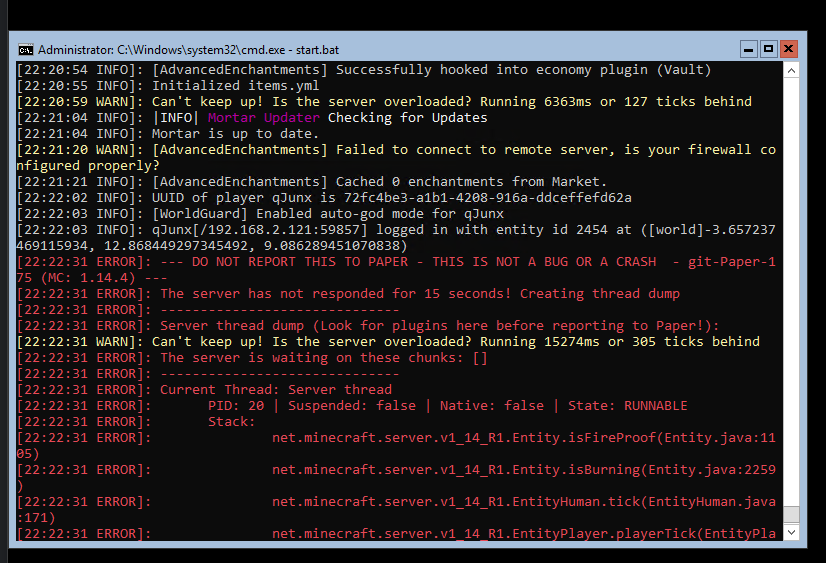
Task: Click the EntityHuman.tick stack trace line
Action: (x=396, y=509)
